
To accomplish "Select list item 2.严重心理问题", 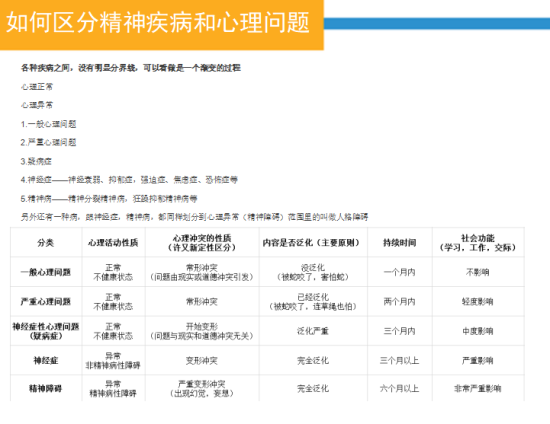I will pyautogui.click(x=48, y=142).
